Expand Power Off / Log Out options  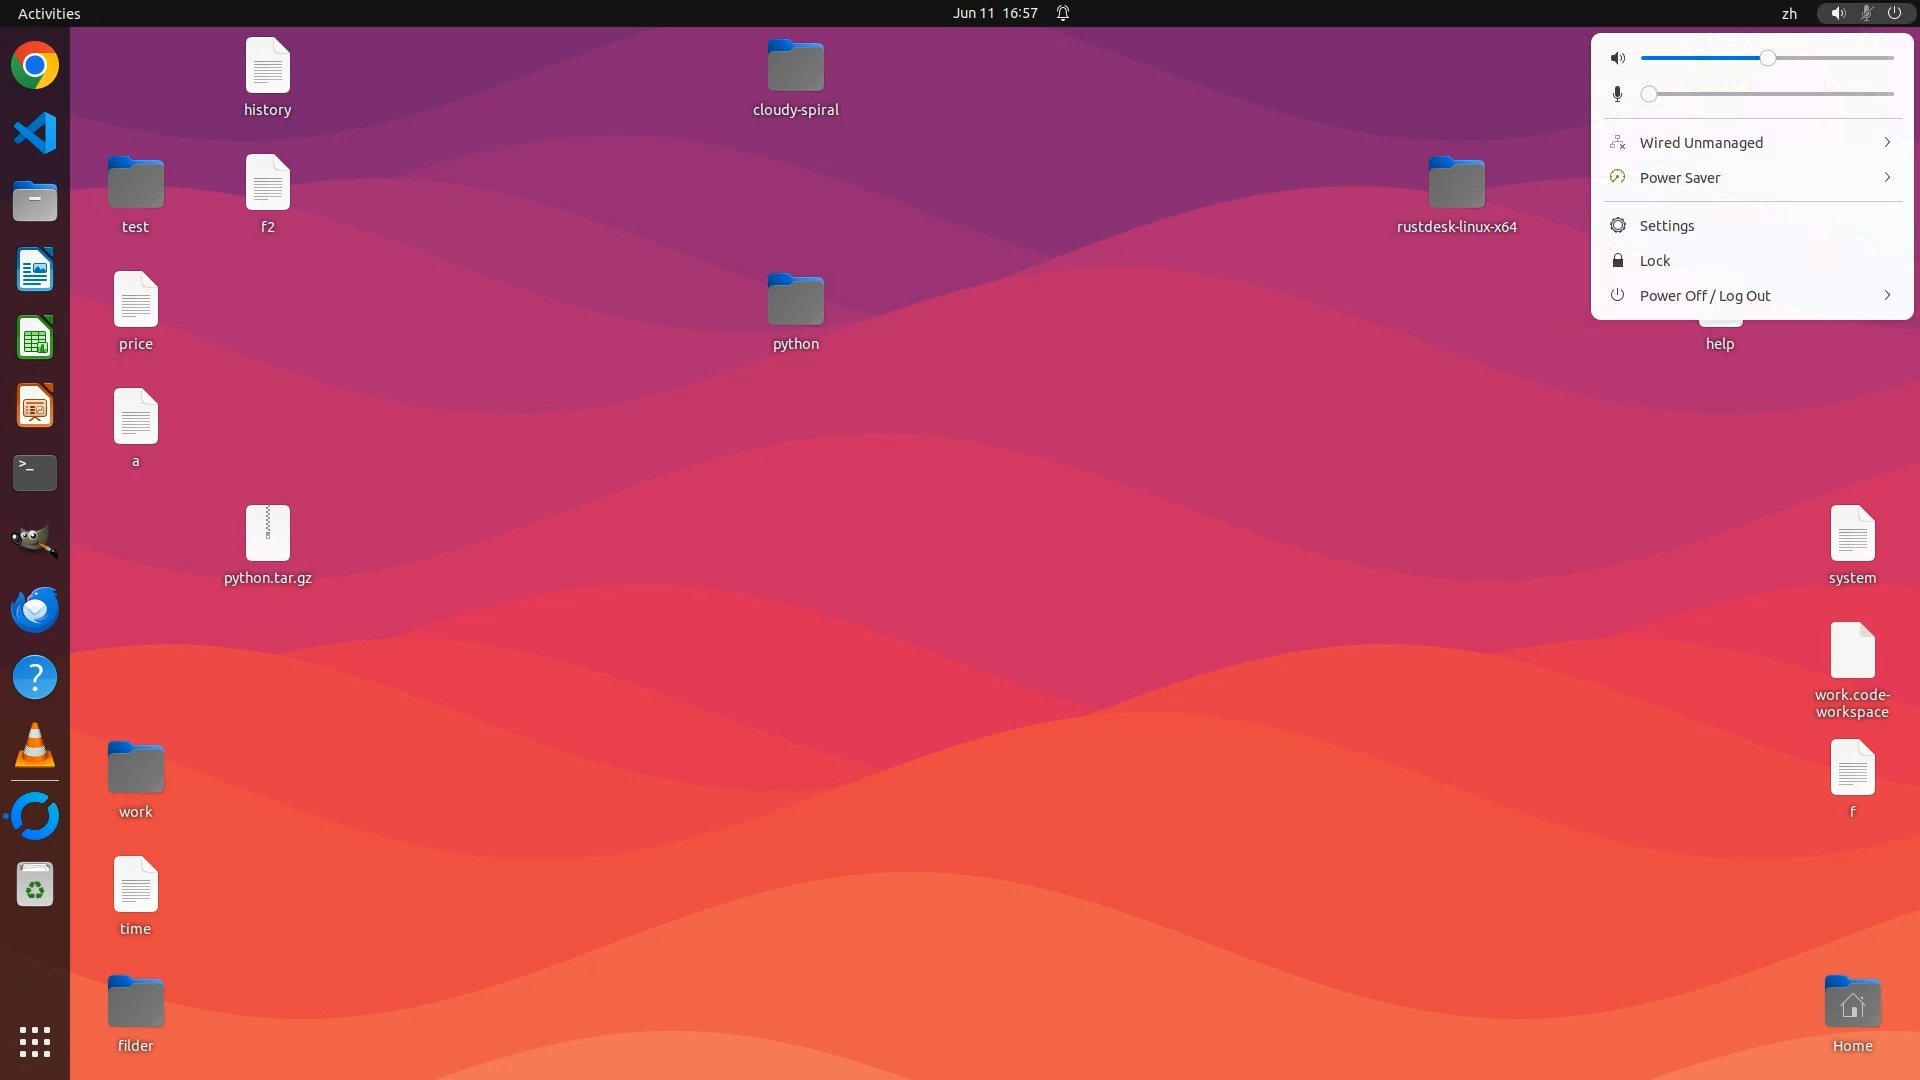point(1752,296)
